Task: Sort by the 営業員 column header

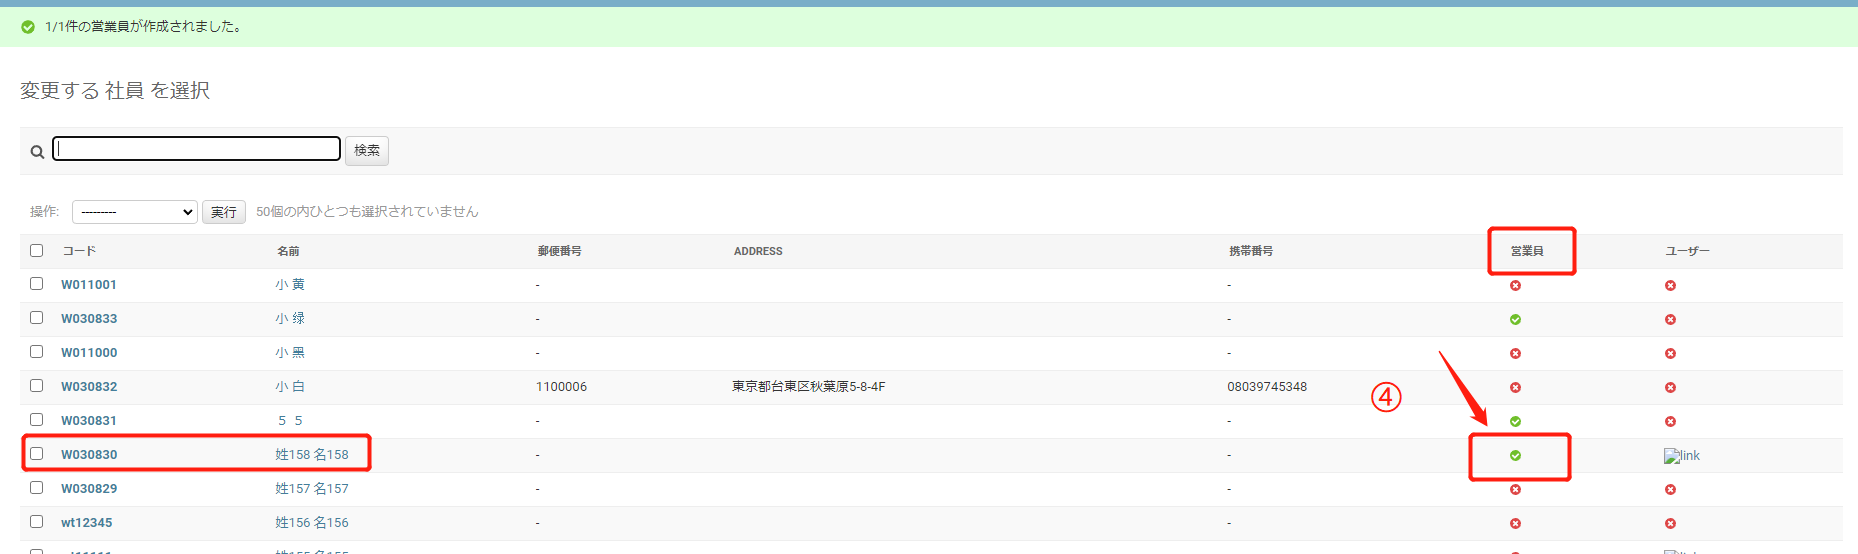Action: point(1526,251)
